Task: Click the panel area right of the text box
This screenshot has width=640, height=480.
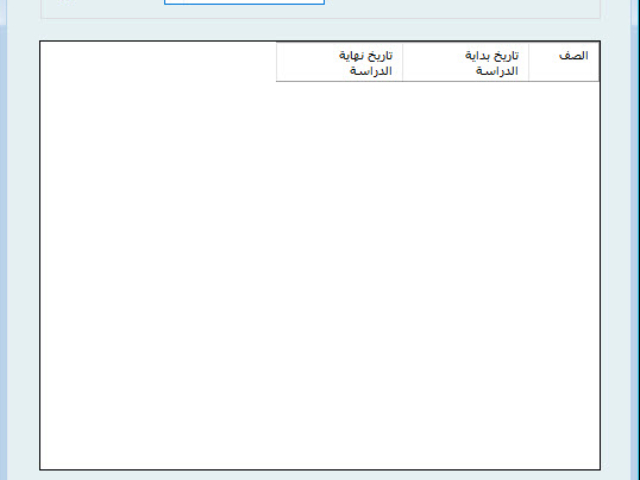Action: 460,7
